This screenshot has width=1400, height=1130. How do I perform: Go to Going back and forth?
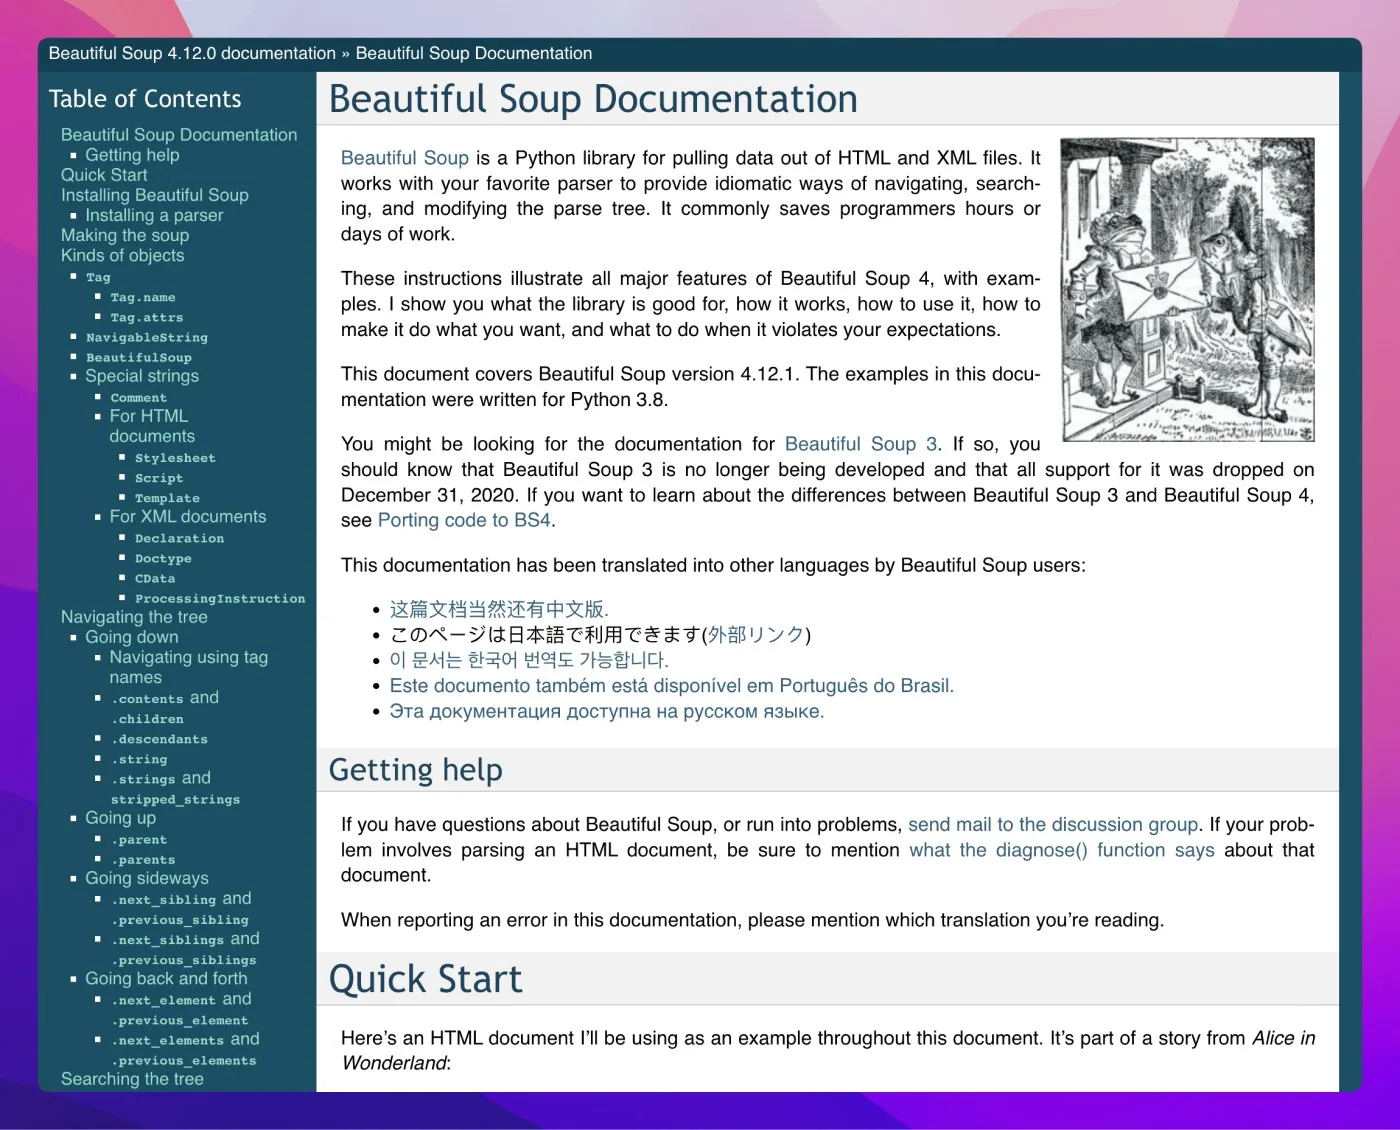point(166,979)
